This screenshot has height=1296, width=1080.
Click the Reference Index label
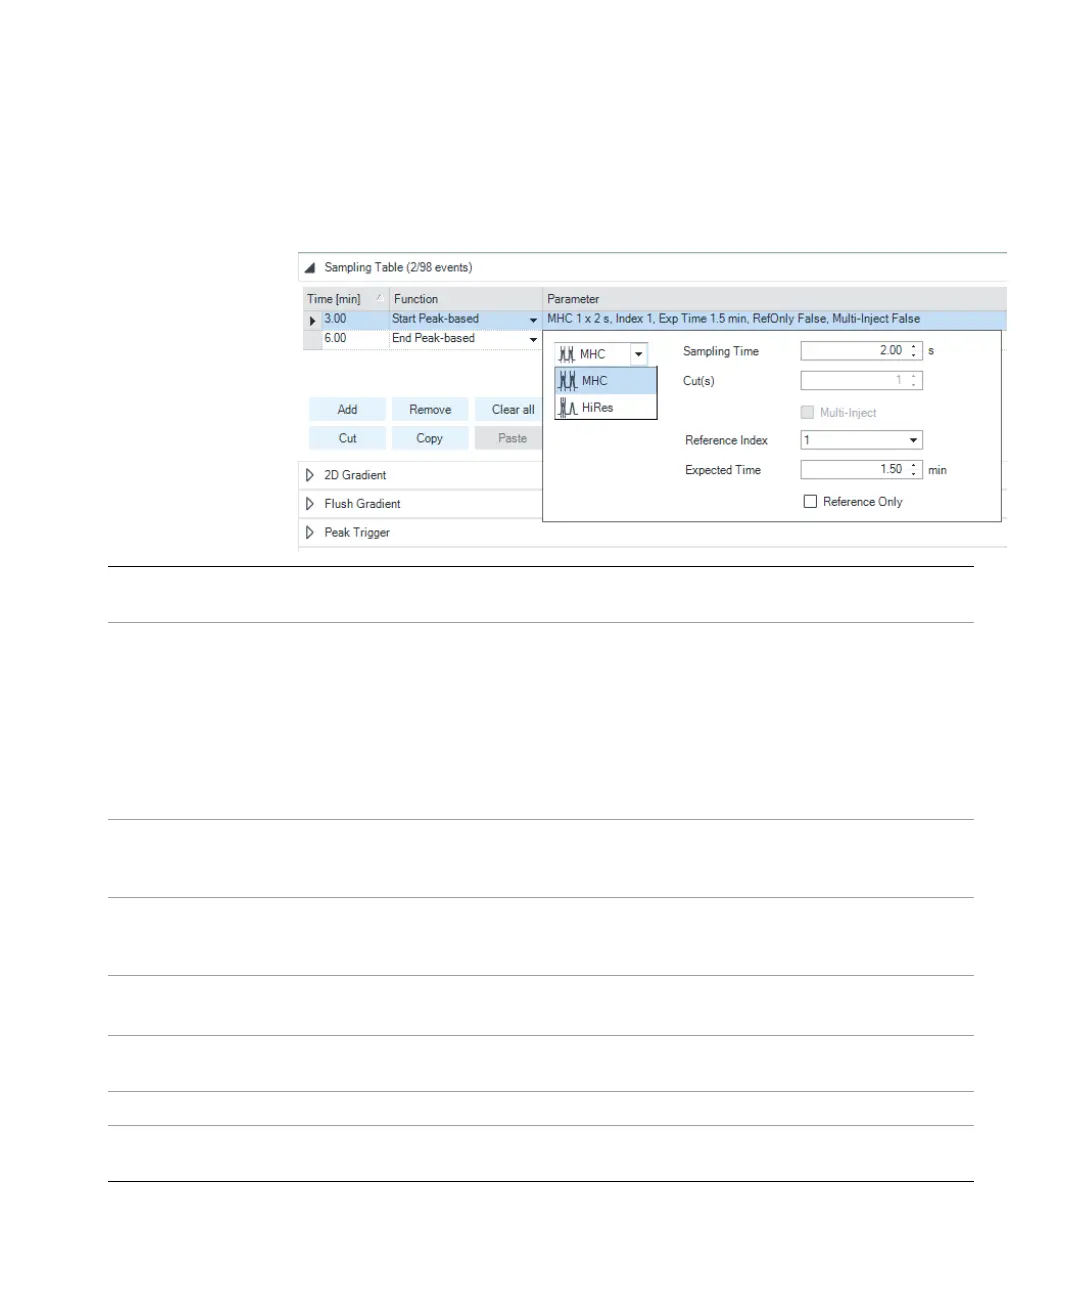tap(726, 441)
